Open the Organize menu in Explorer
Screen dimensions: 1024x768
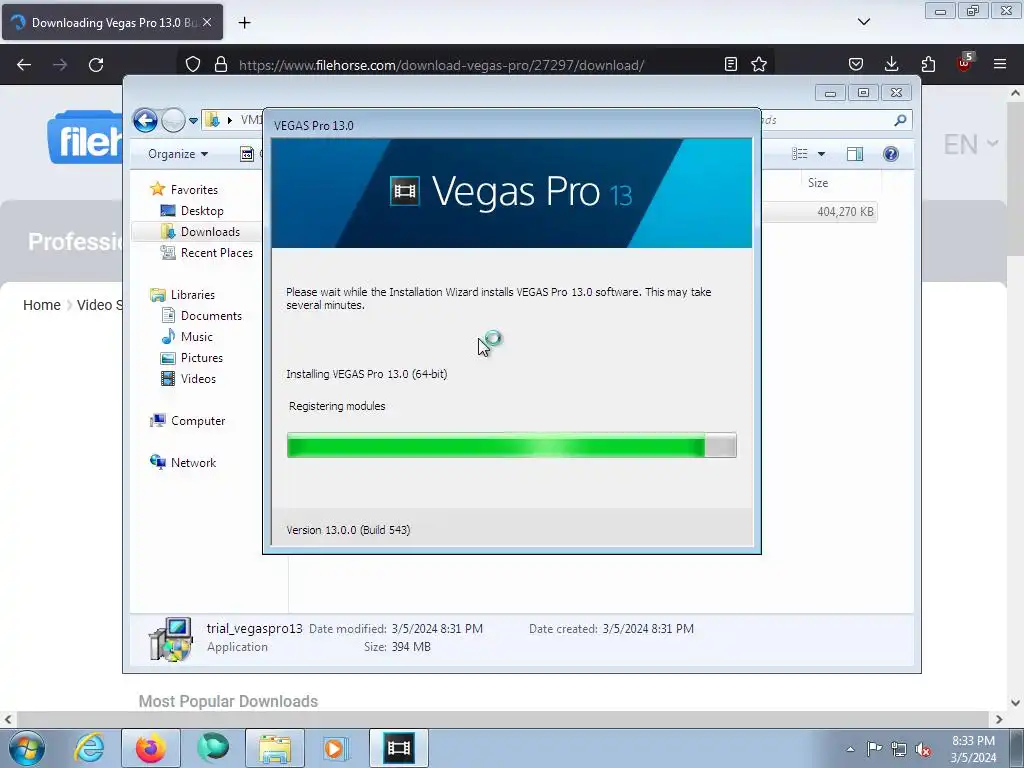pos(178,154)
